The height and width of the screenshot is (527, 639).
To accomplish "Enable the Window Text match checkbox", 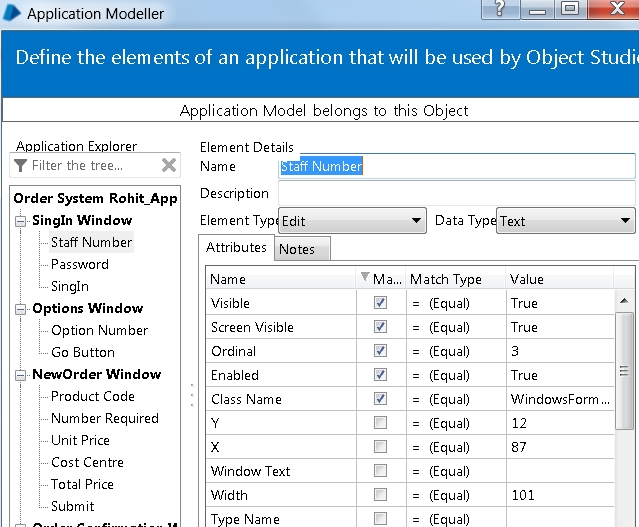I will coord(379,471).
